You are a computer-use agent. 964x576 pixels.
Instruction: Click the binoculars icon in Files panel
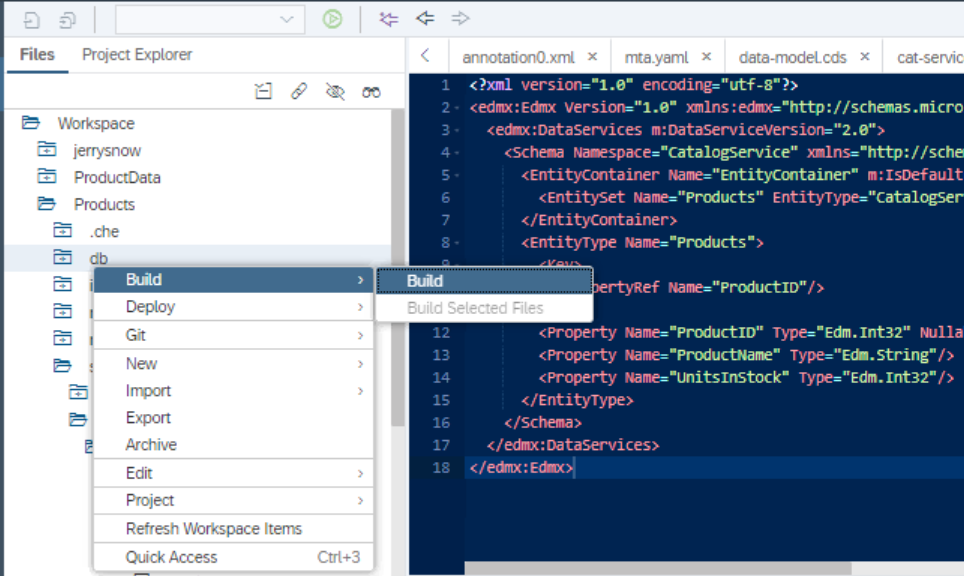(371, 92)
